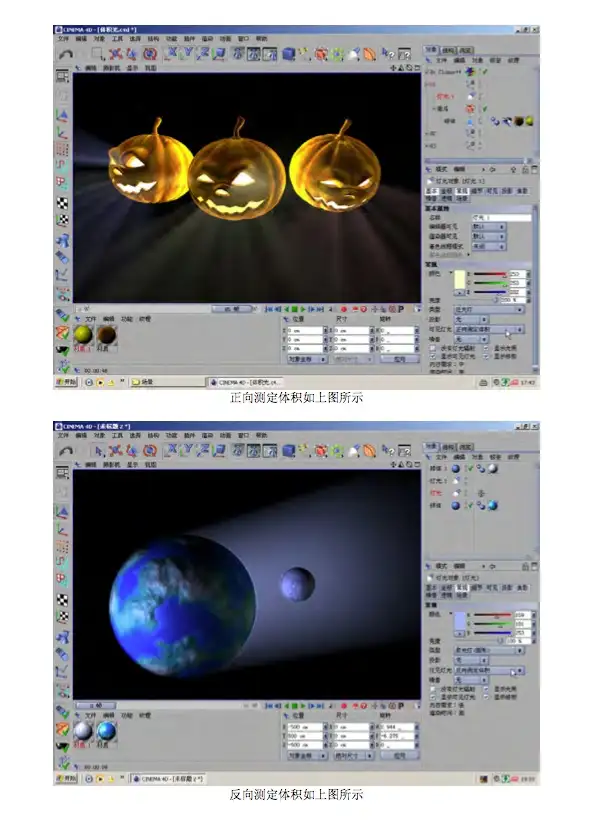Open the 可见灯光 dropdown in the Earth window
Image resolution: width=595 pixels, height=838 pixels.
point(489,670)
